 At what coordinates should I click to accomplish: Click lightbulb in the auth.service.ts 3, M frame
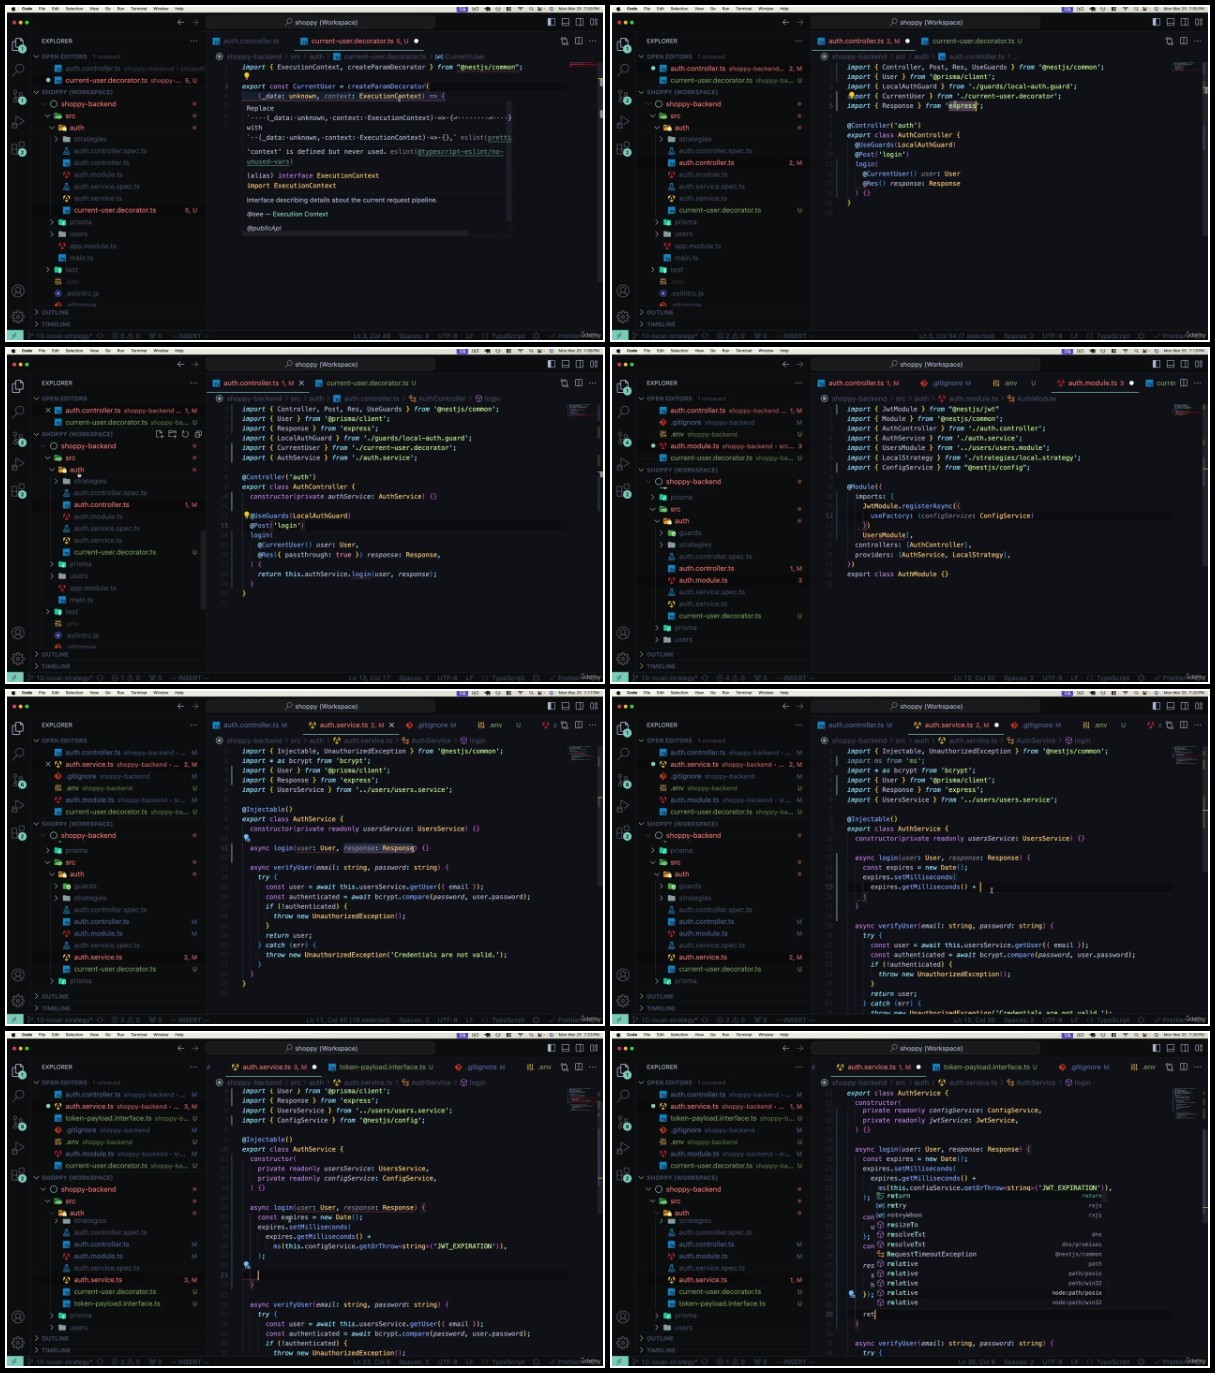[x=246, y=1265]
